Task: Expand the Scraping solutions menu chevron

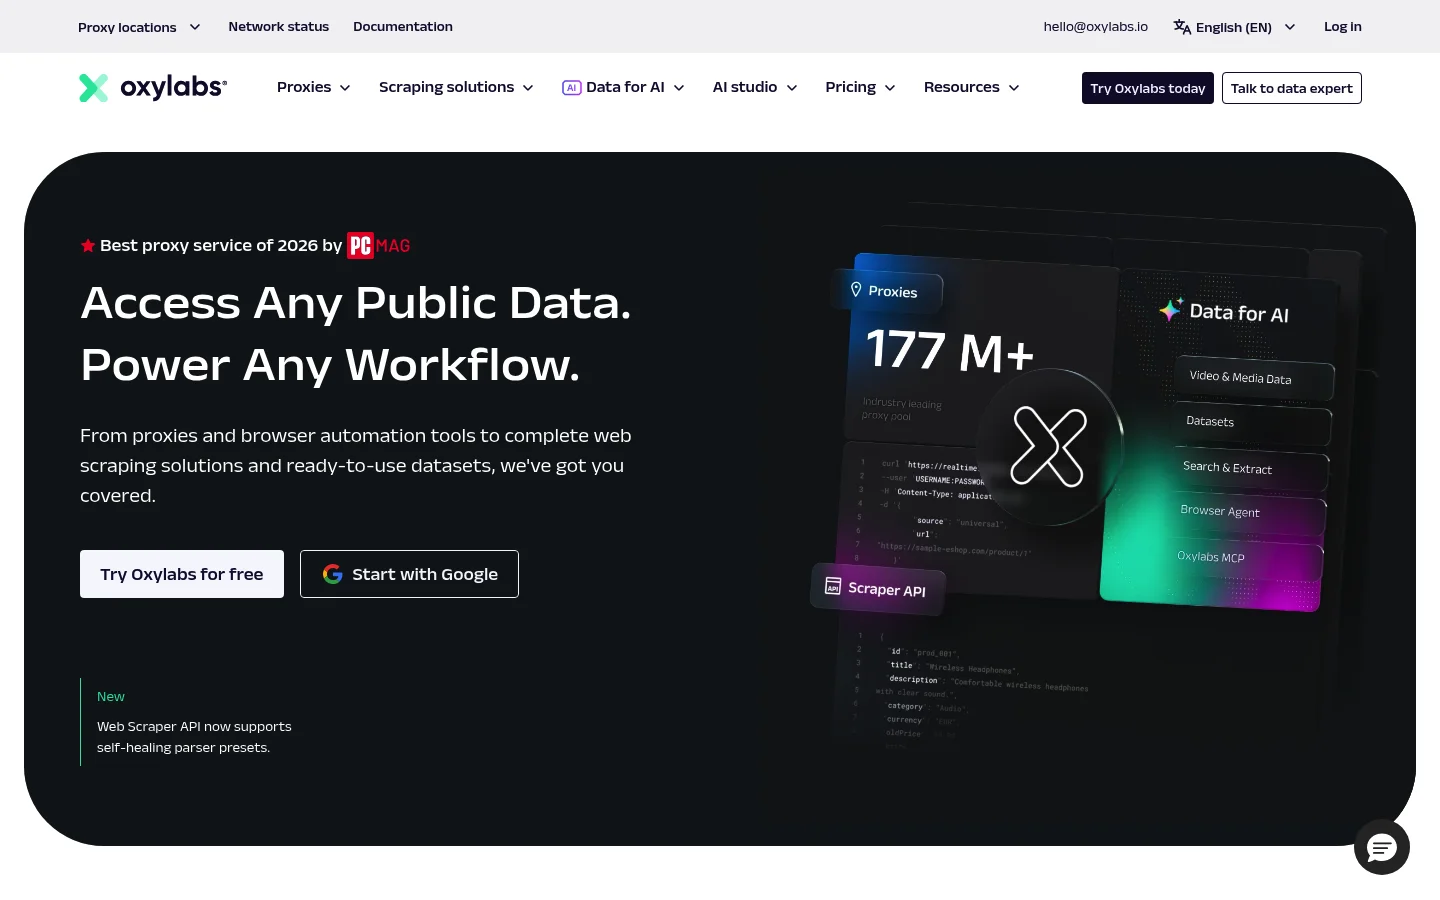Action: [x=528, y=88]
